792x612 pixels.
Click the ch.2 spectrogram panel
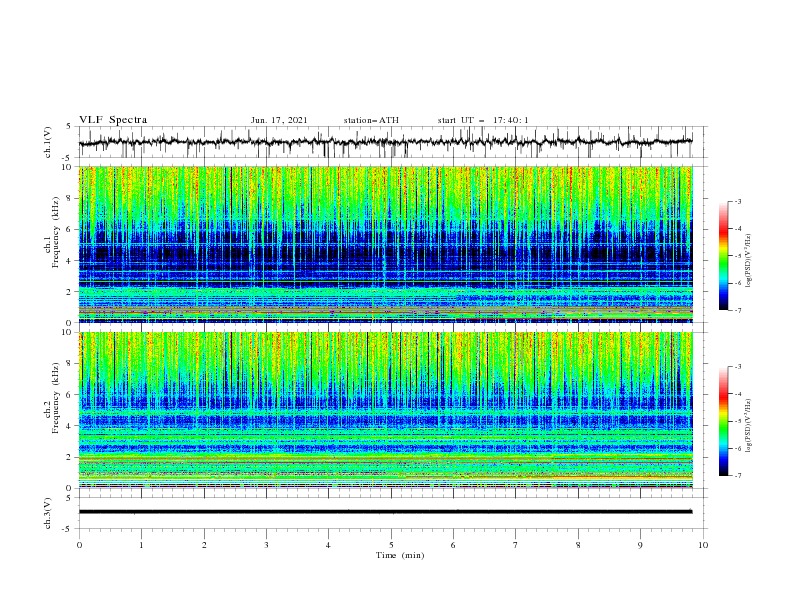385,410
